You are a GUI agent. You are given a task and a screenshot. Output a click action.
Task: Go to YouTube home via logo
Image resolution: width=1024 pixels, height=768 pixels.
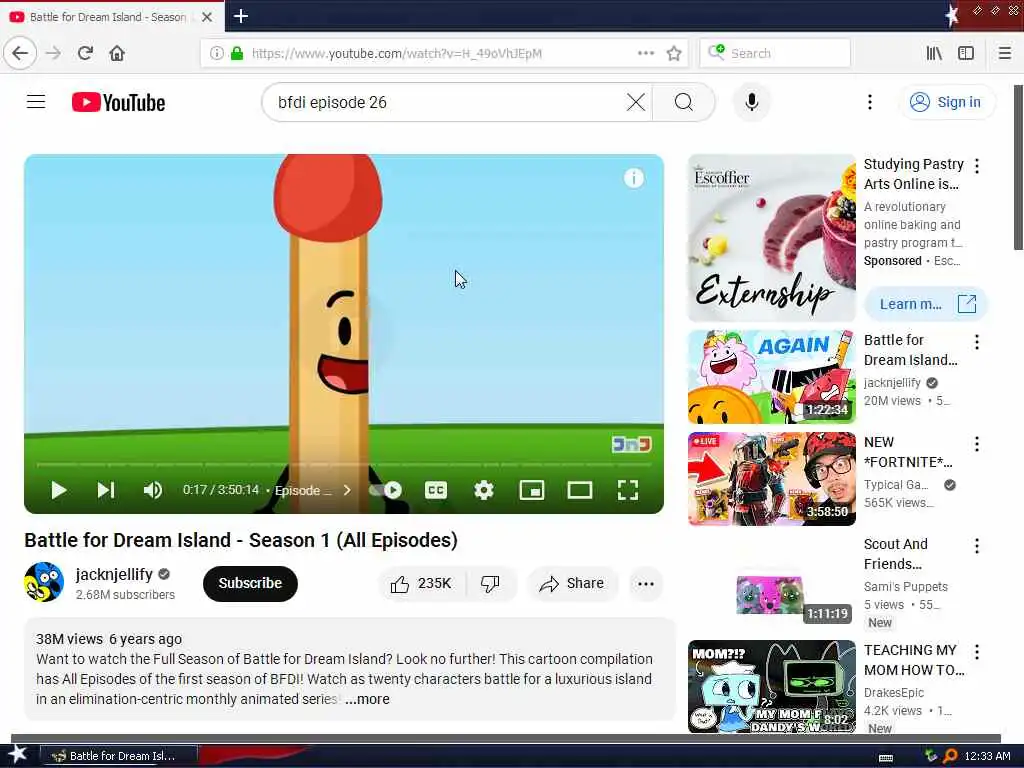118,103
